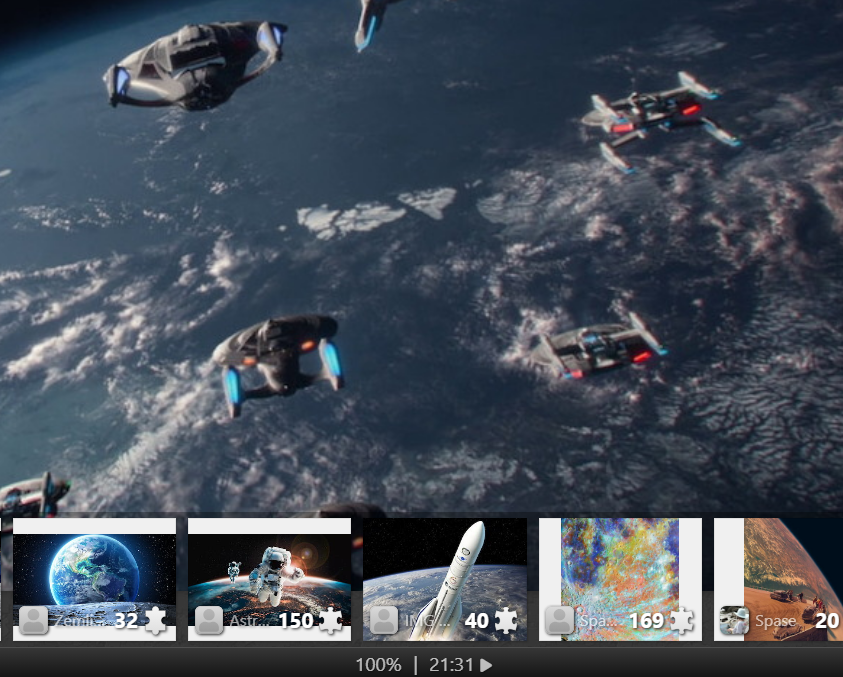Open the astronaut puzzle thumbnail
Viewport: 843px width, 677px height.
click(269, 568)
